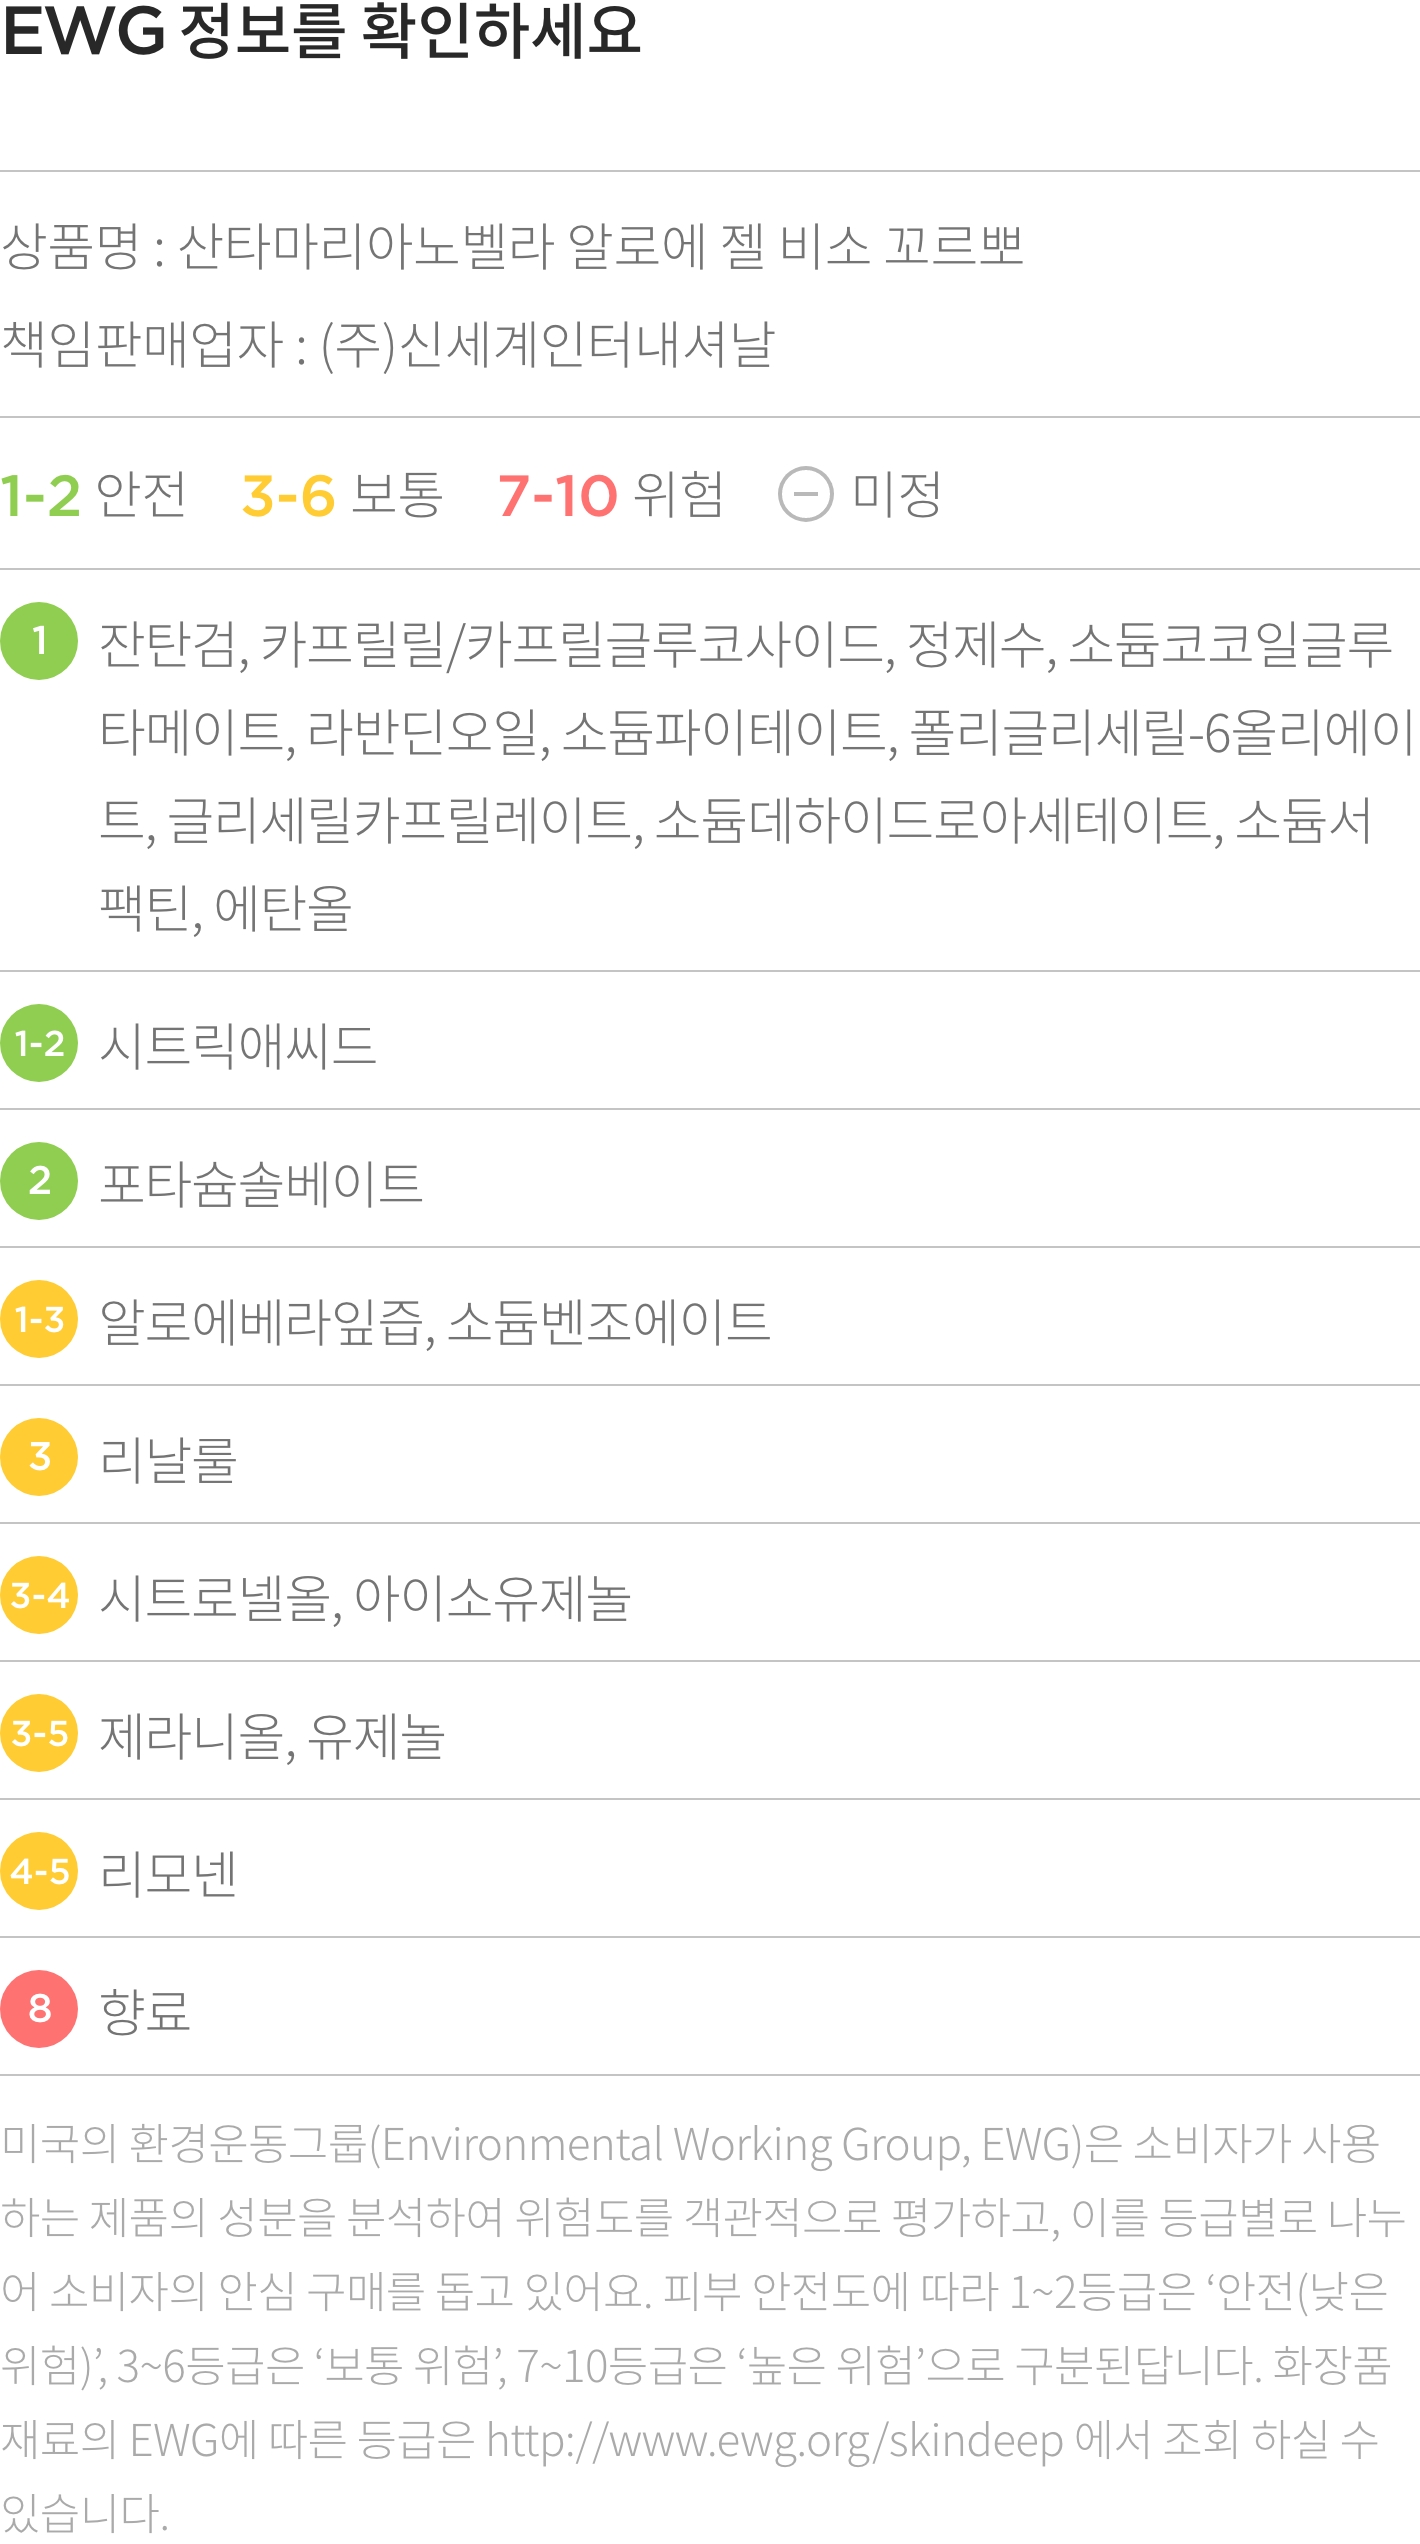Click the yellow 3-5 grade badge
Screen dimensions: 1420x2544
(39, 1733)
